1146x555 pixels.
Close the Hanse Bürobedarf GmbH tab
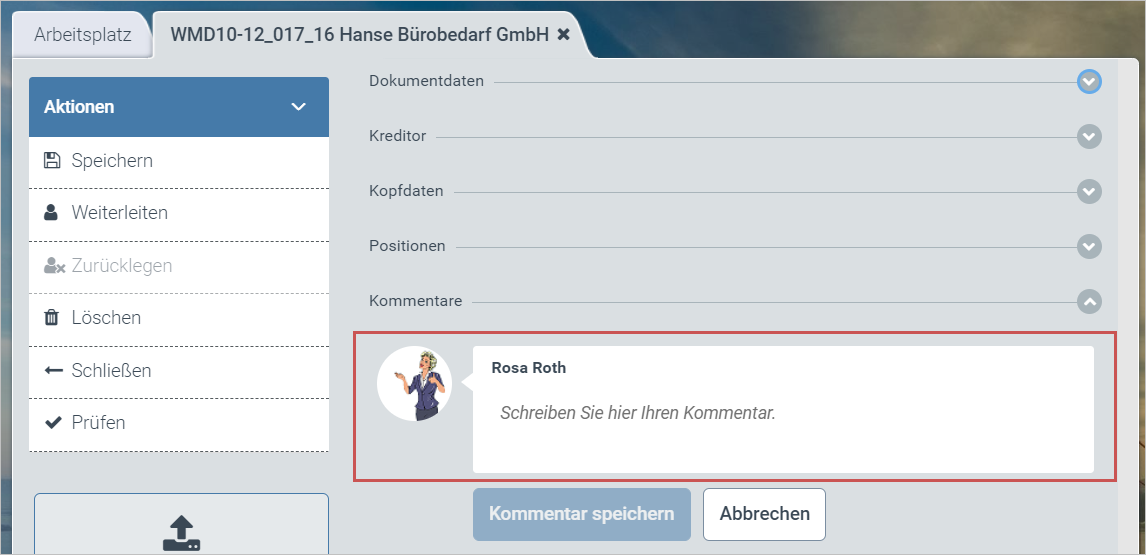click(x=564, y=34)
